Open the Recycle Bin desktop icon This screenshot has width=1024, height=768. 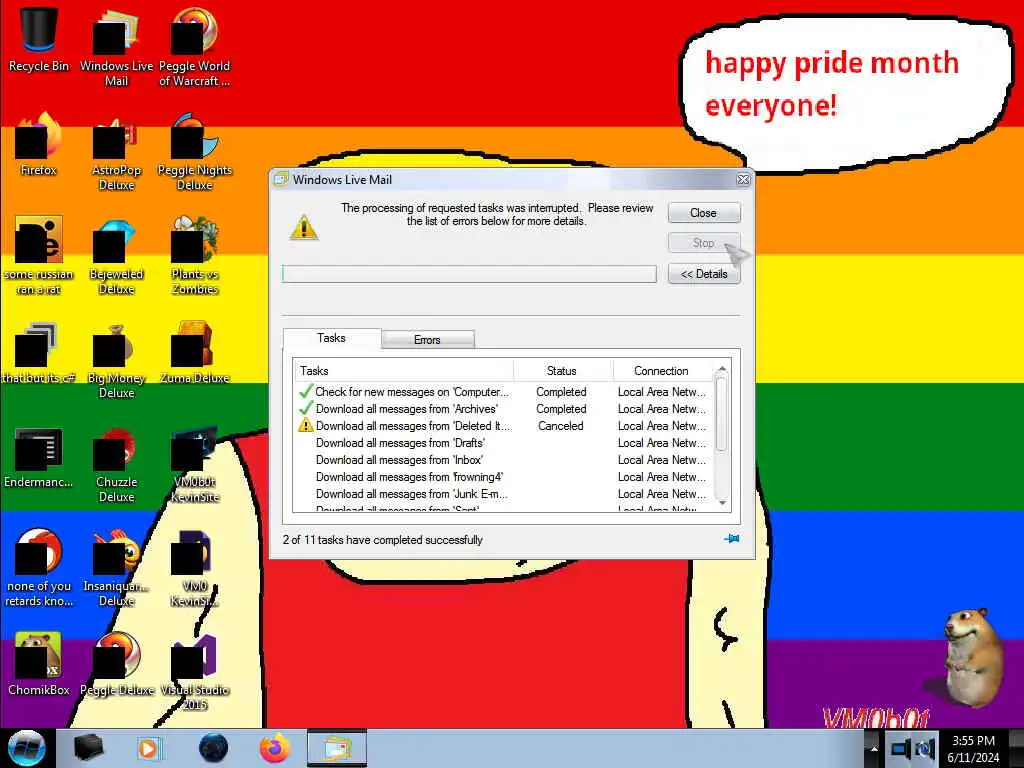[39, 39]
